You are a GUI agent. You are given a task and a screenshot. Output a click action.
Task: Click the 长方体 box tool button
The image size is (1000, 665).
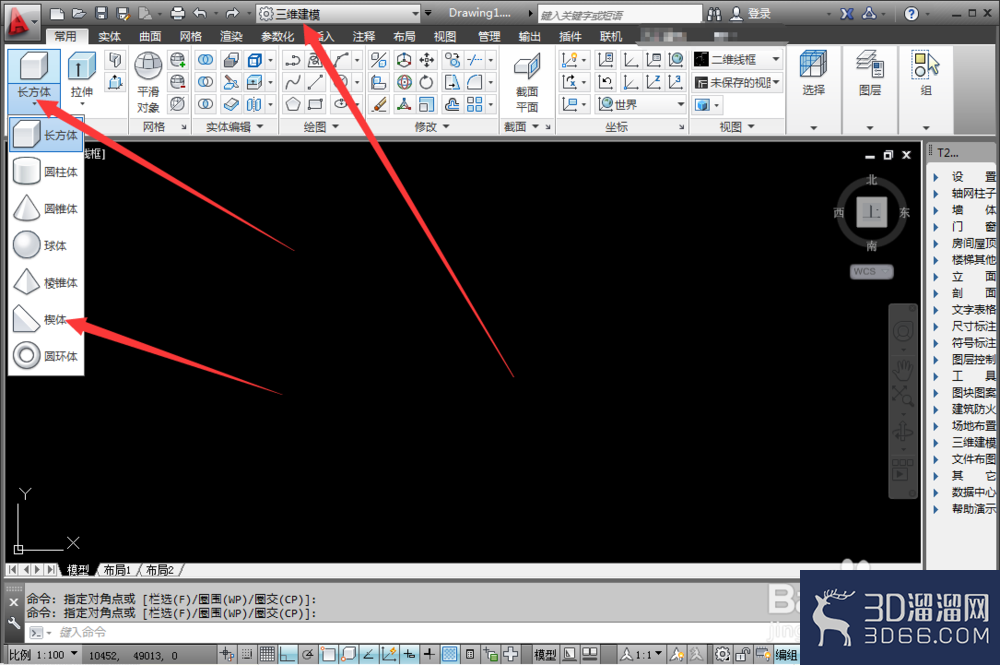(x=34, y=66)
